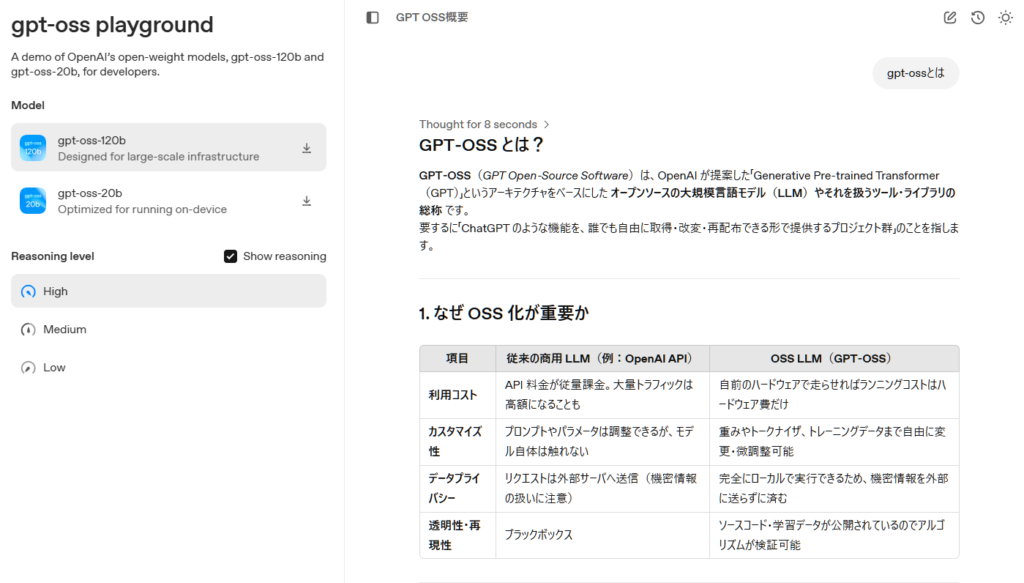Start a new chat with compose icon
The width and height of the screenshot is (1024, 583).
pyautogui.click(x=950, y=18)
